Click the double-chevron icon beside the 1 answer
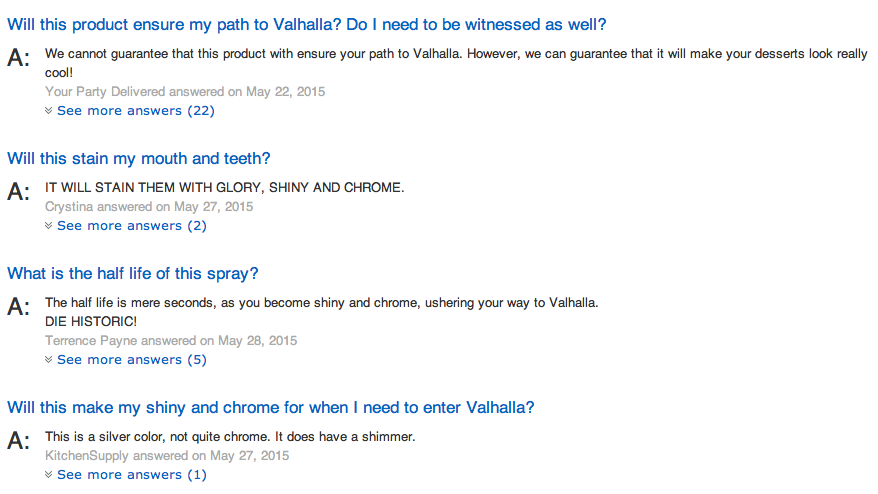Screen dimensions: 878x494 (x=49, y=474)
